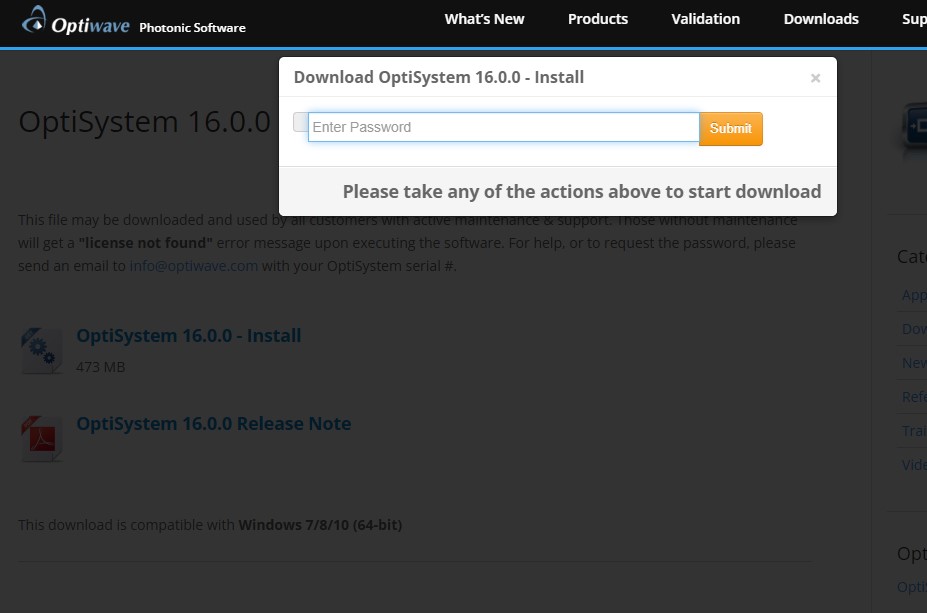Open the News category link
927x613 pixels.
click(911, 362)
